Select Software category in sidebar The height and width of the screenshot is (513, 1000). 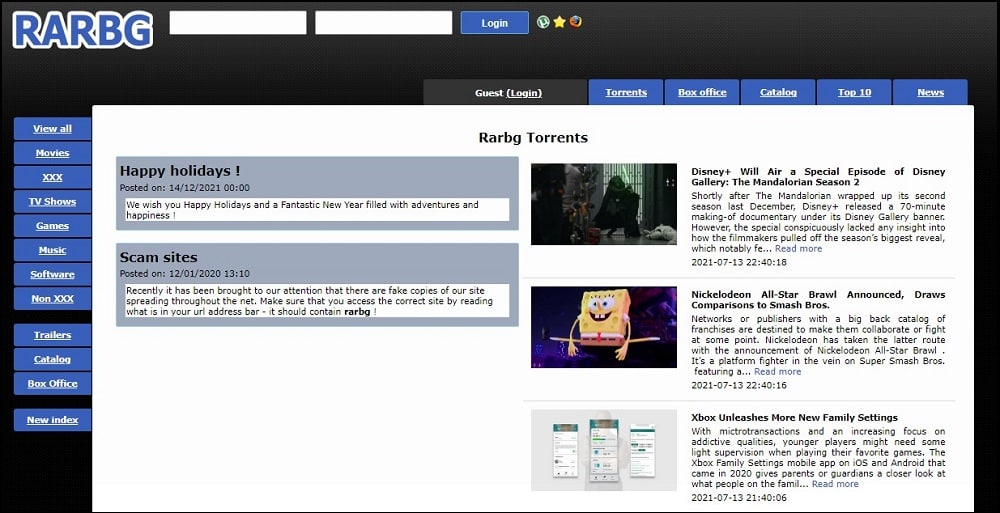coord(52,274)
